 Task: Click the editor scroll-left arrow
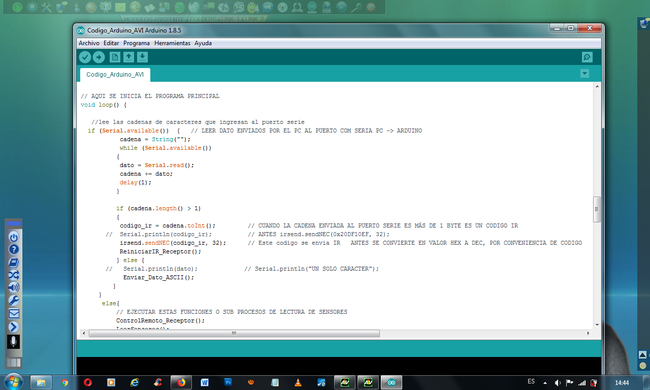[84, 333]
